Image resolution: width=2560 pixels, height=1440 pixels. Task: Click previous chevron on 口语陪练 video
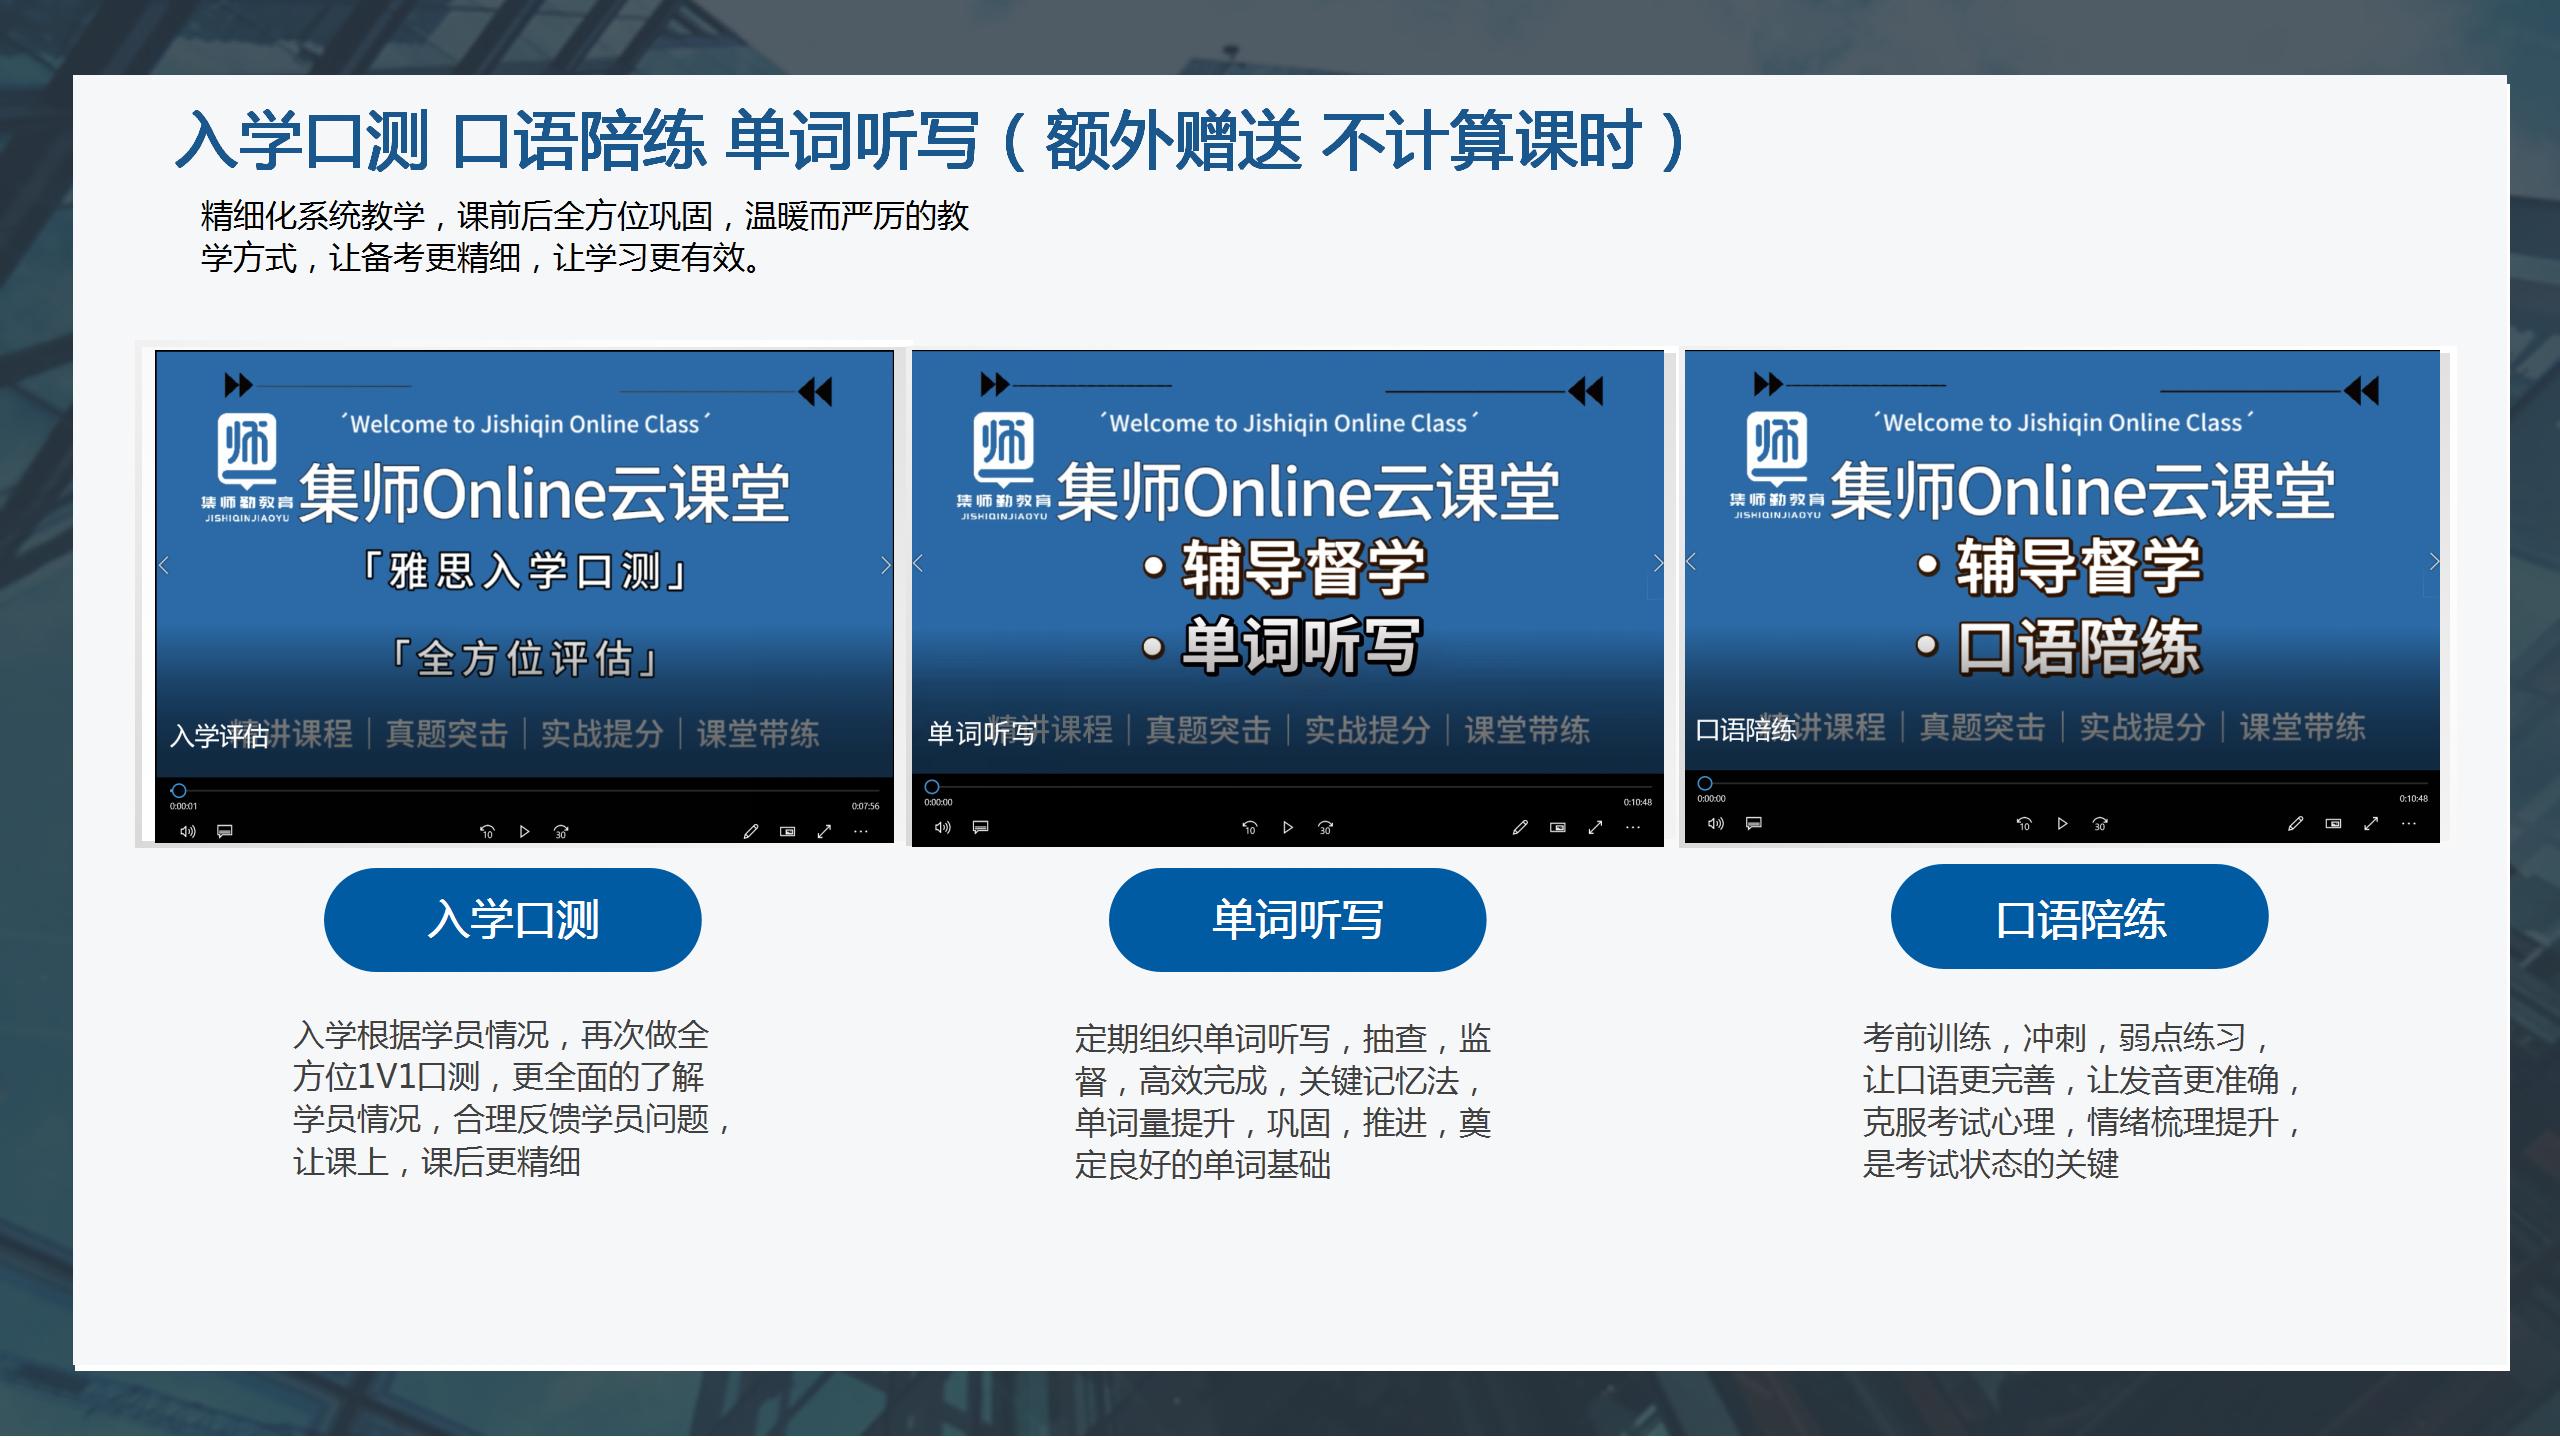[1691, 562]
